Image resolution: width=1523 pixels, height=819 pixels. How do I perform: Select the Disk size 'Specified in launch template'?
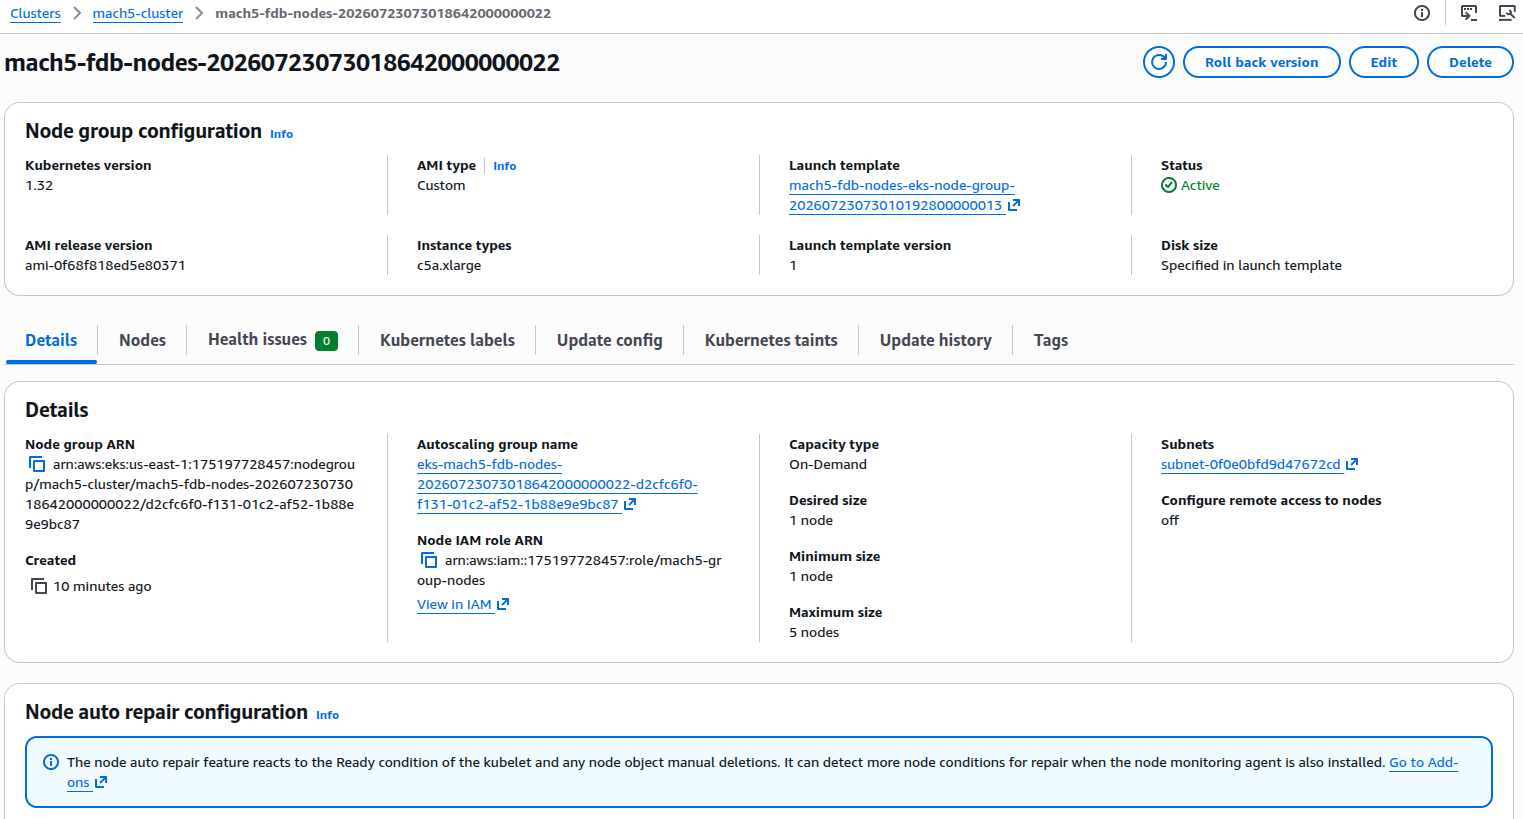pos(1251,265)
